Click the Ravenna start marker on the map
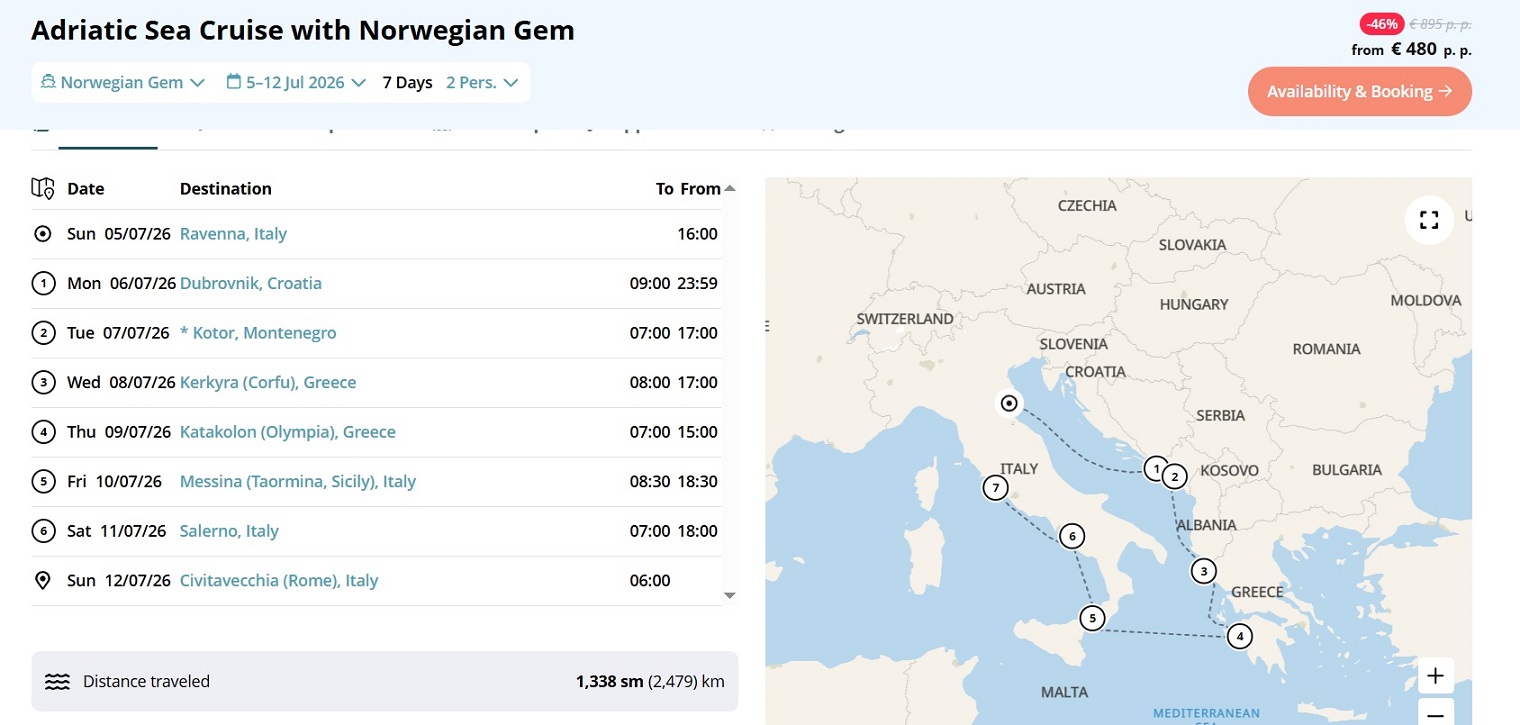Viewport: 1520px width, 725px height. point(1010,403)
